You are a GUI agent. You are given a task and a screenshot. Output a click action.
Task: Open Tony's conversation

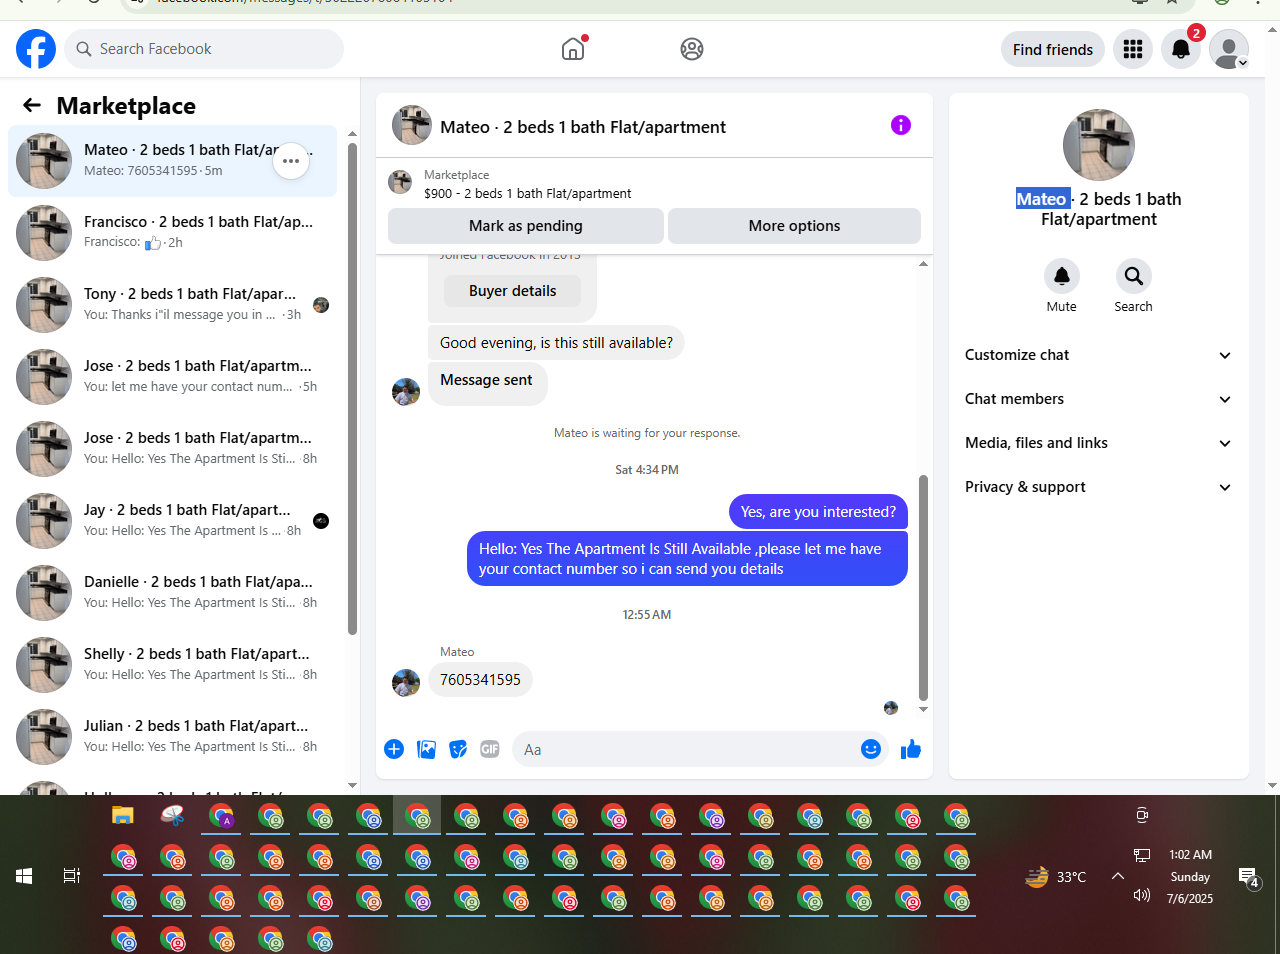(172, 305)
